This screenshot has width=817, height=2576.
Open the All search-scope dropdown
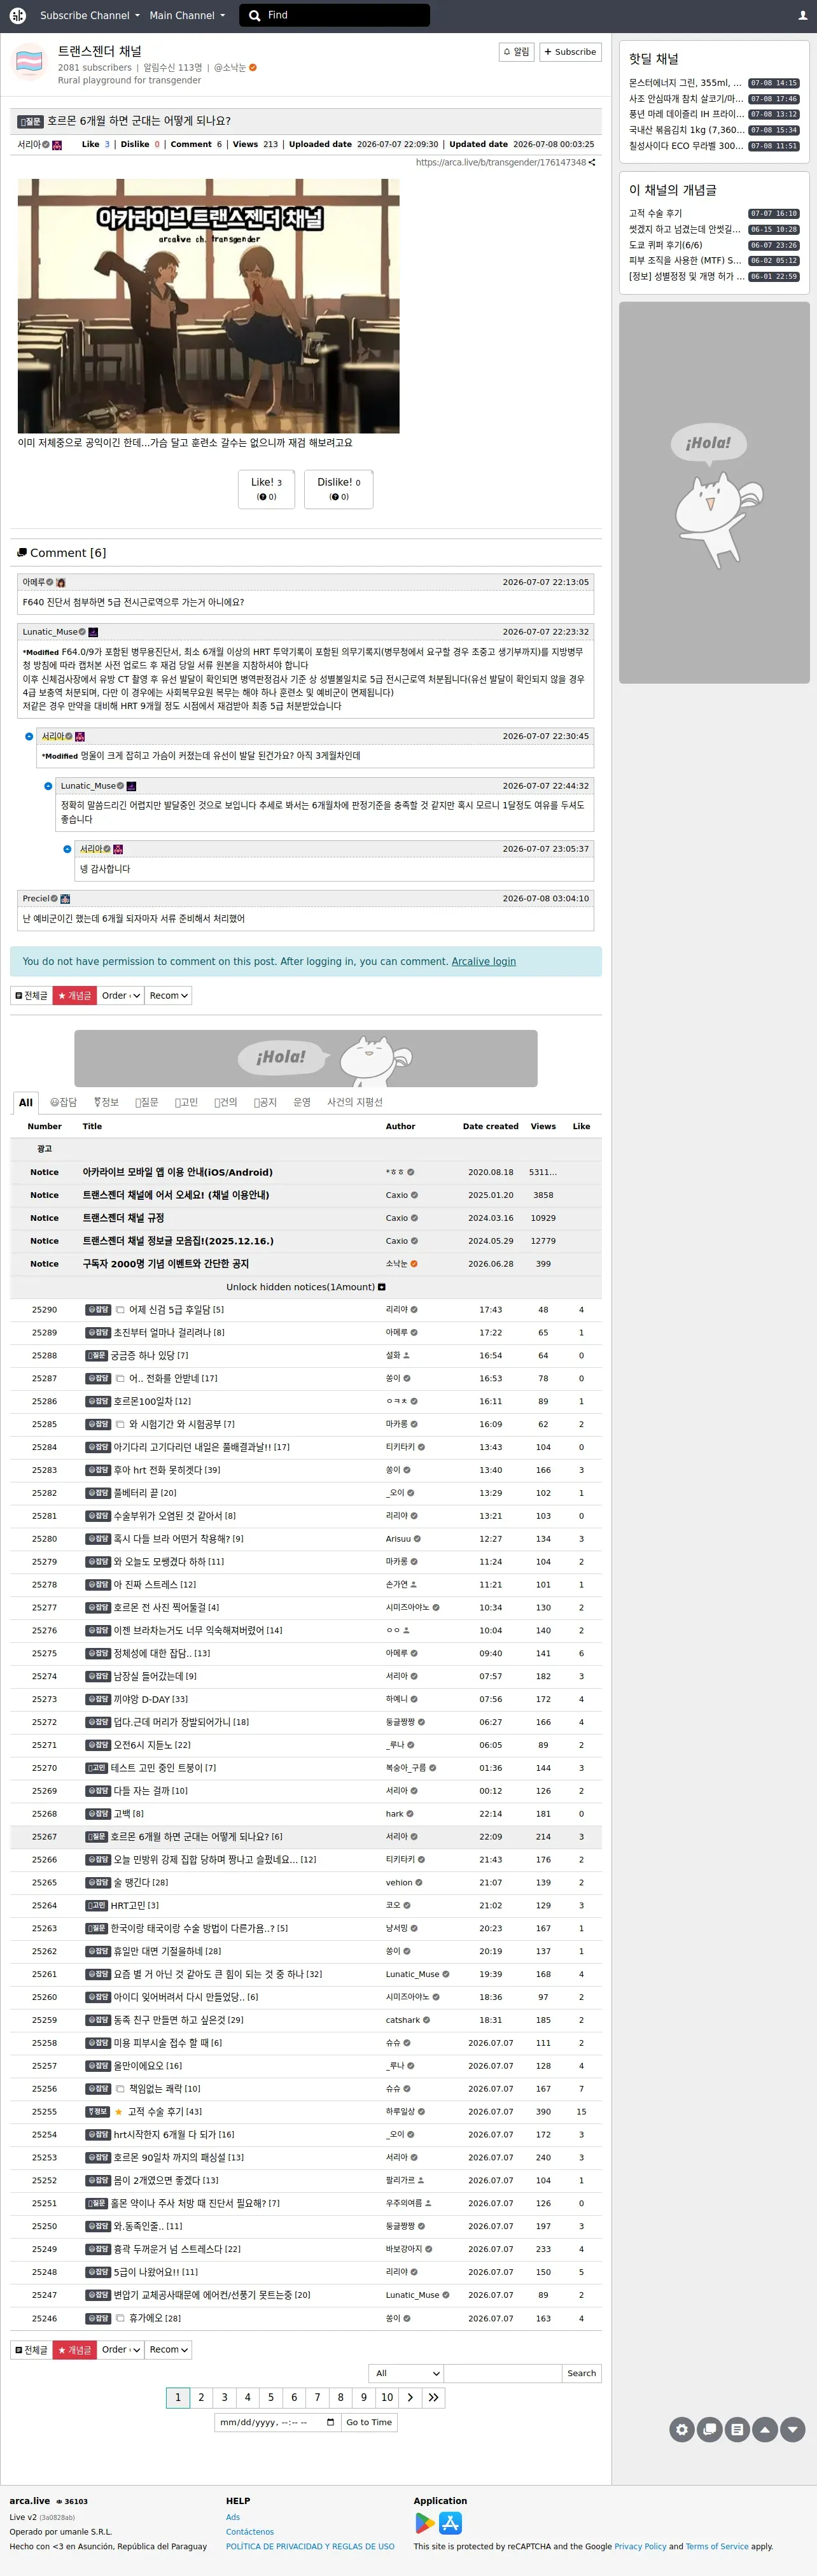(x=405, y=2373)
